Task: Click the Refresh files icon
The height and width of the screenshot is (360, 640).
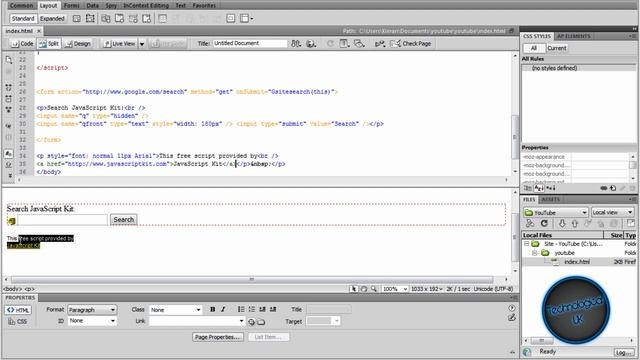Action: (x=544, y=223)
